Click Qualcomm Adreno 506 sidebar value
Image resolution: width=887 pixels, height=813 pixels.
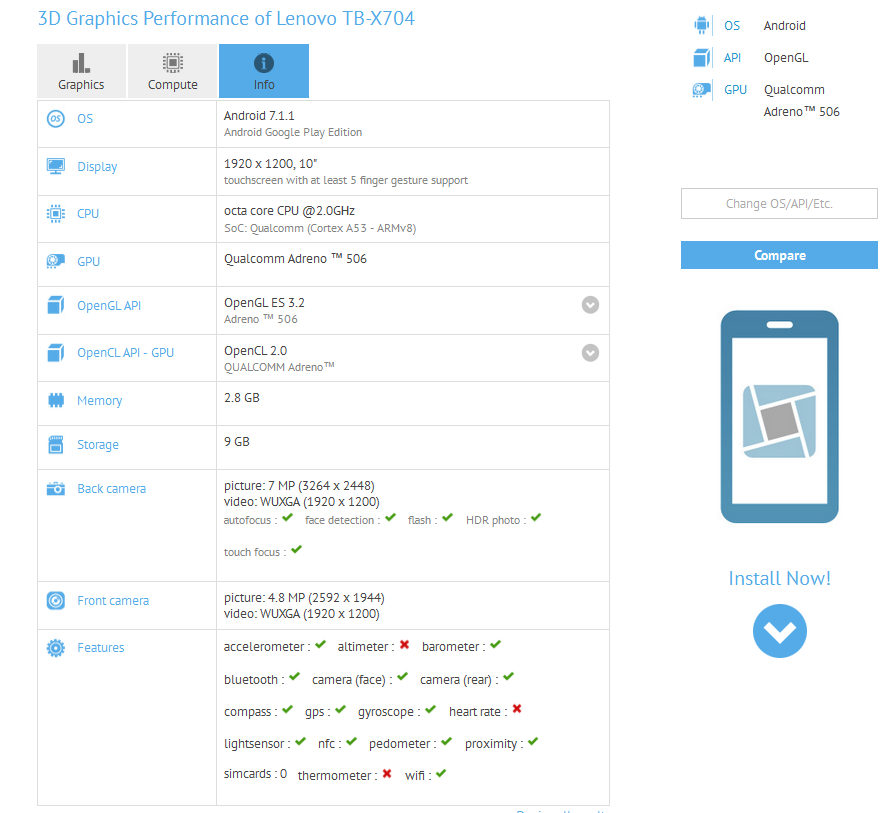(801, 101)
